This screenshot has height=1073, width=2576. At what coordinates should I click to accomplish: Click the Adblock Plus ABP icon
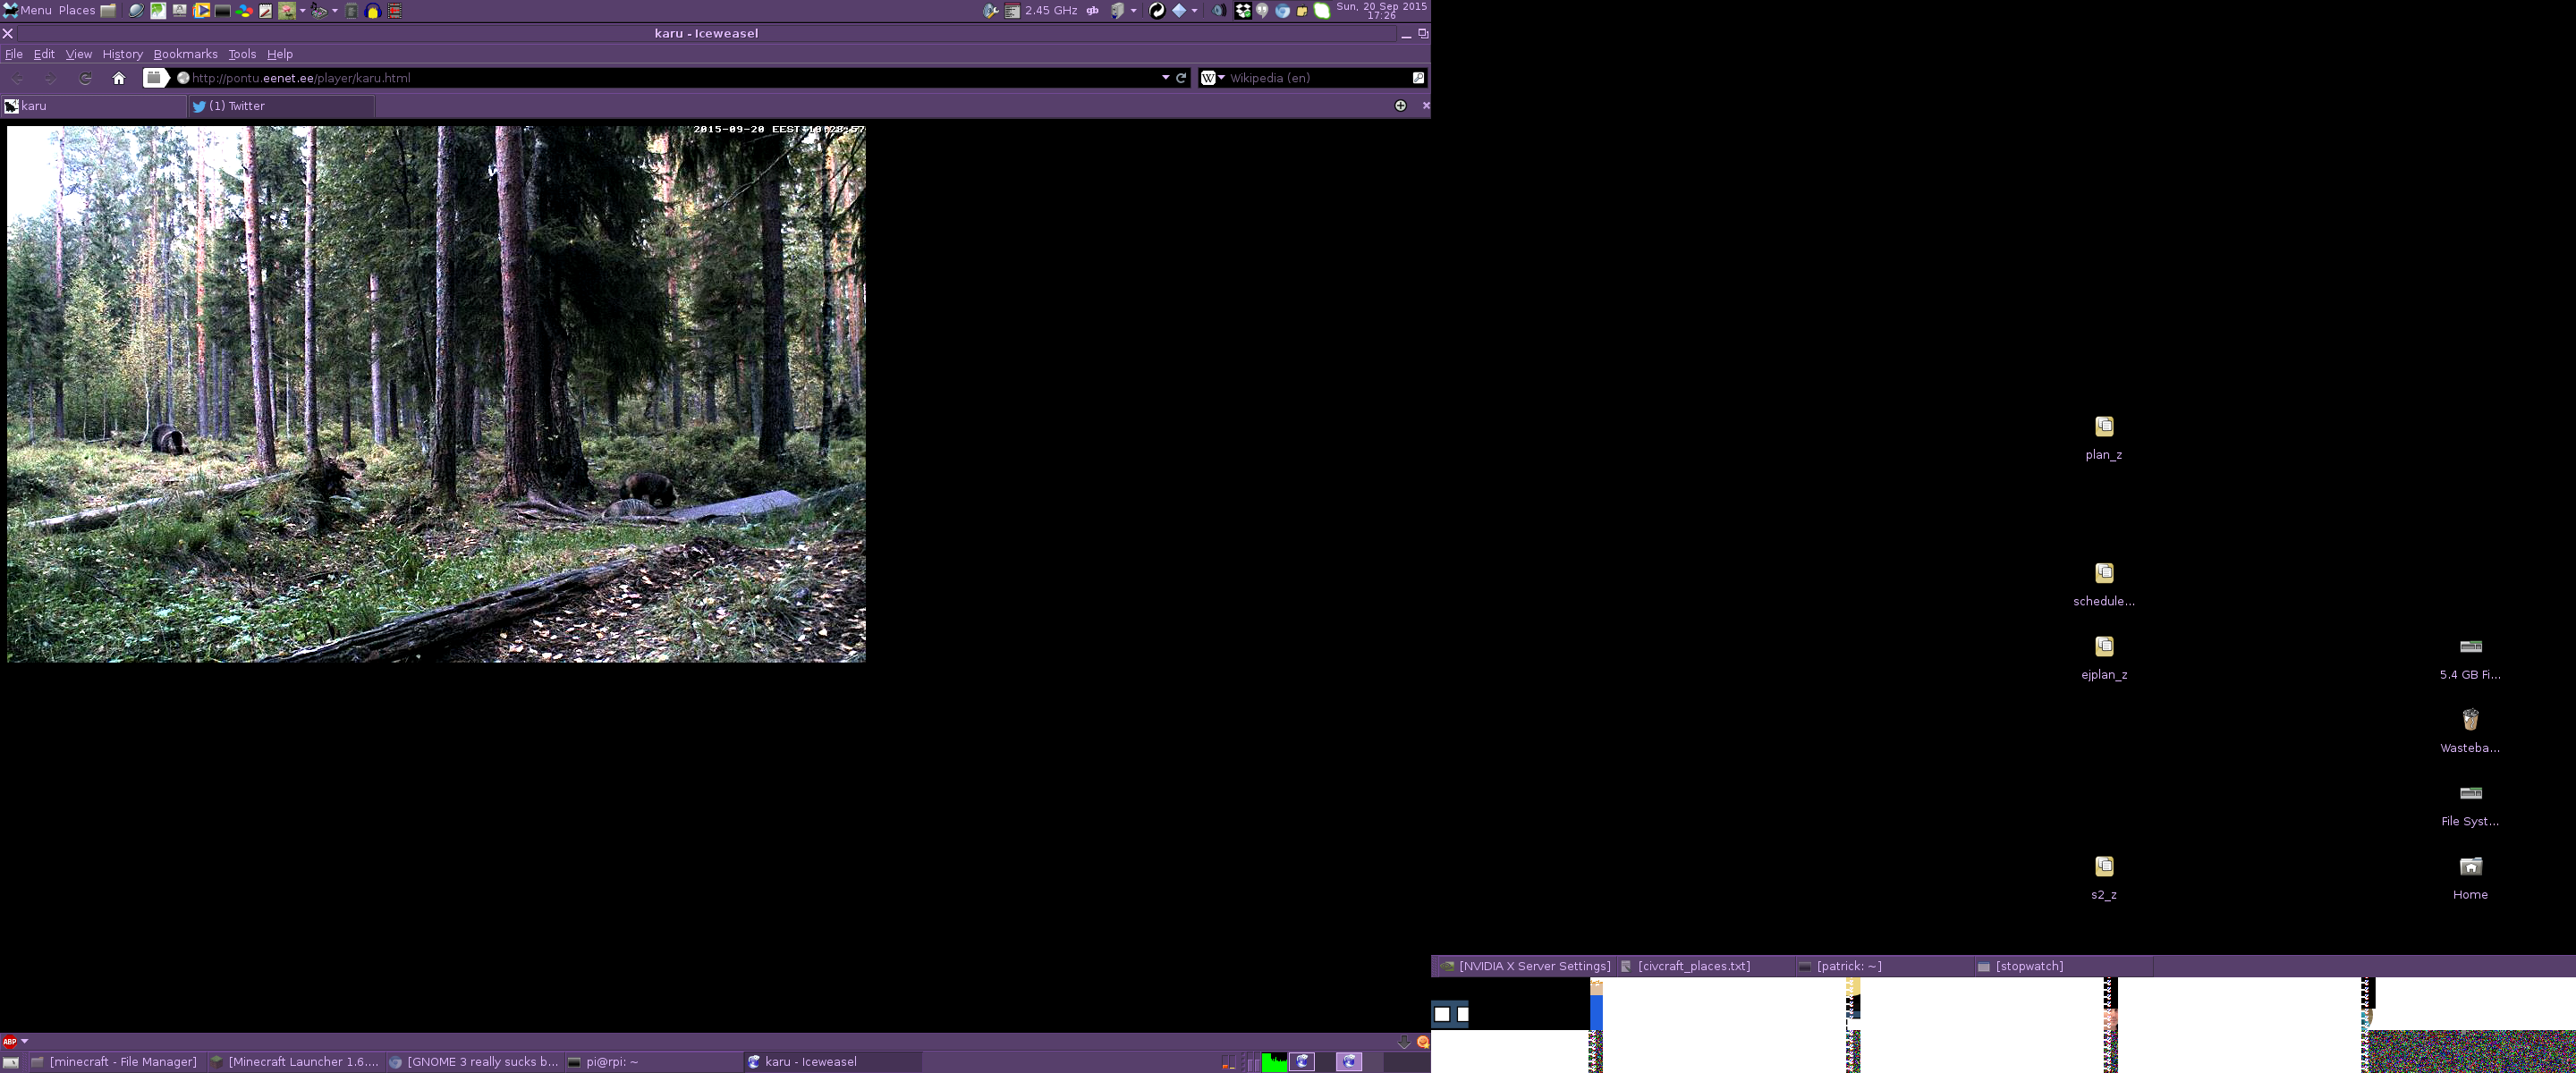[x=10, y=1041]
